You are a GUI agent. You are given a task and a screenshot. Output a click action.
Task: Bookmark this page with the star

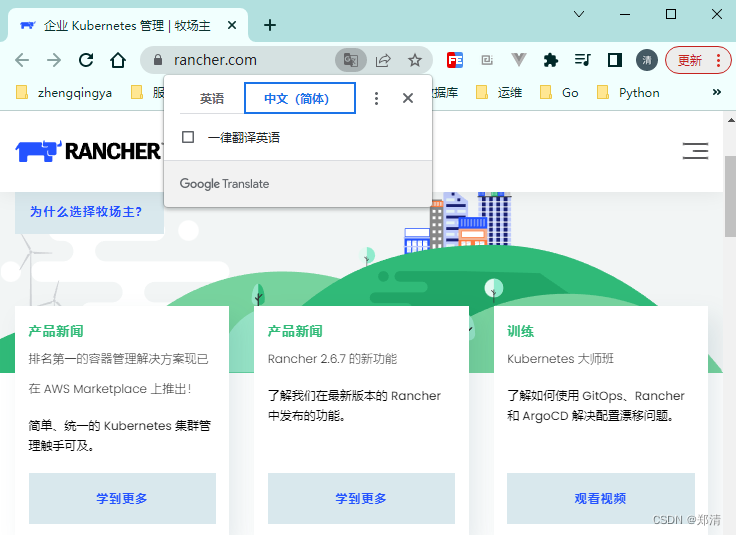pyautogui.click(x=414, y=60)
